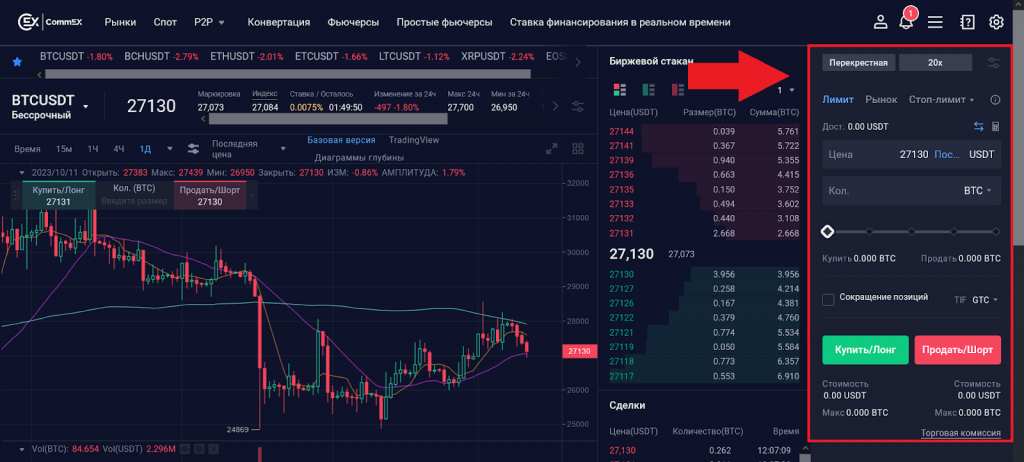Open chart preferences sliders next to stats
Image resolution: width=1024 pixels, height=462 pixels.
(578, 106)
